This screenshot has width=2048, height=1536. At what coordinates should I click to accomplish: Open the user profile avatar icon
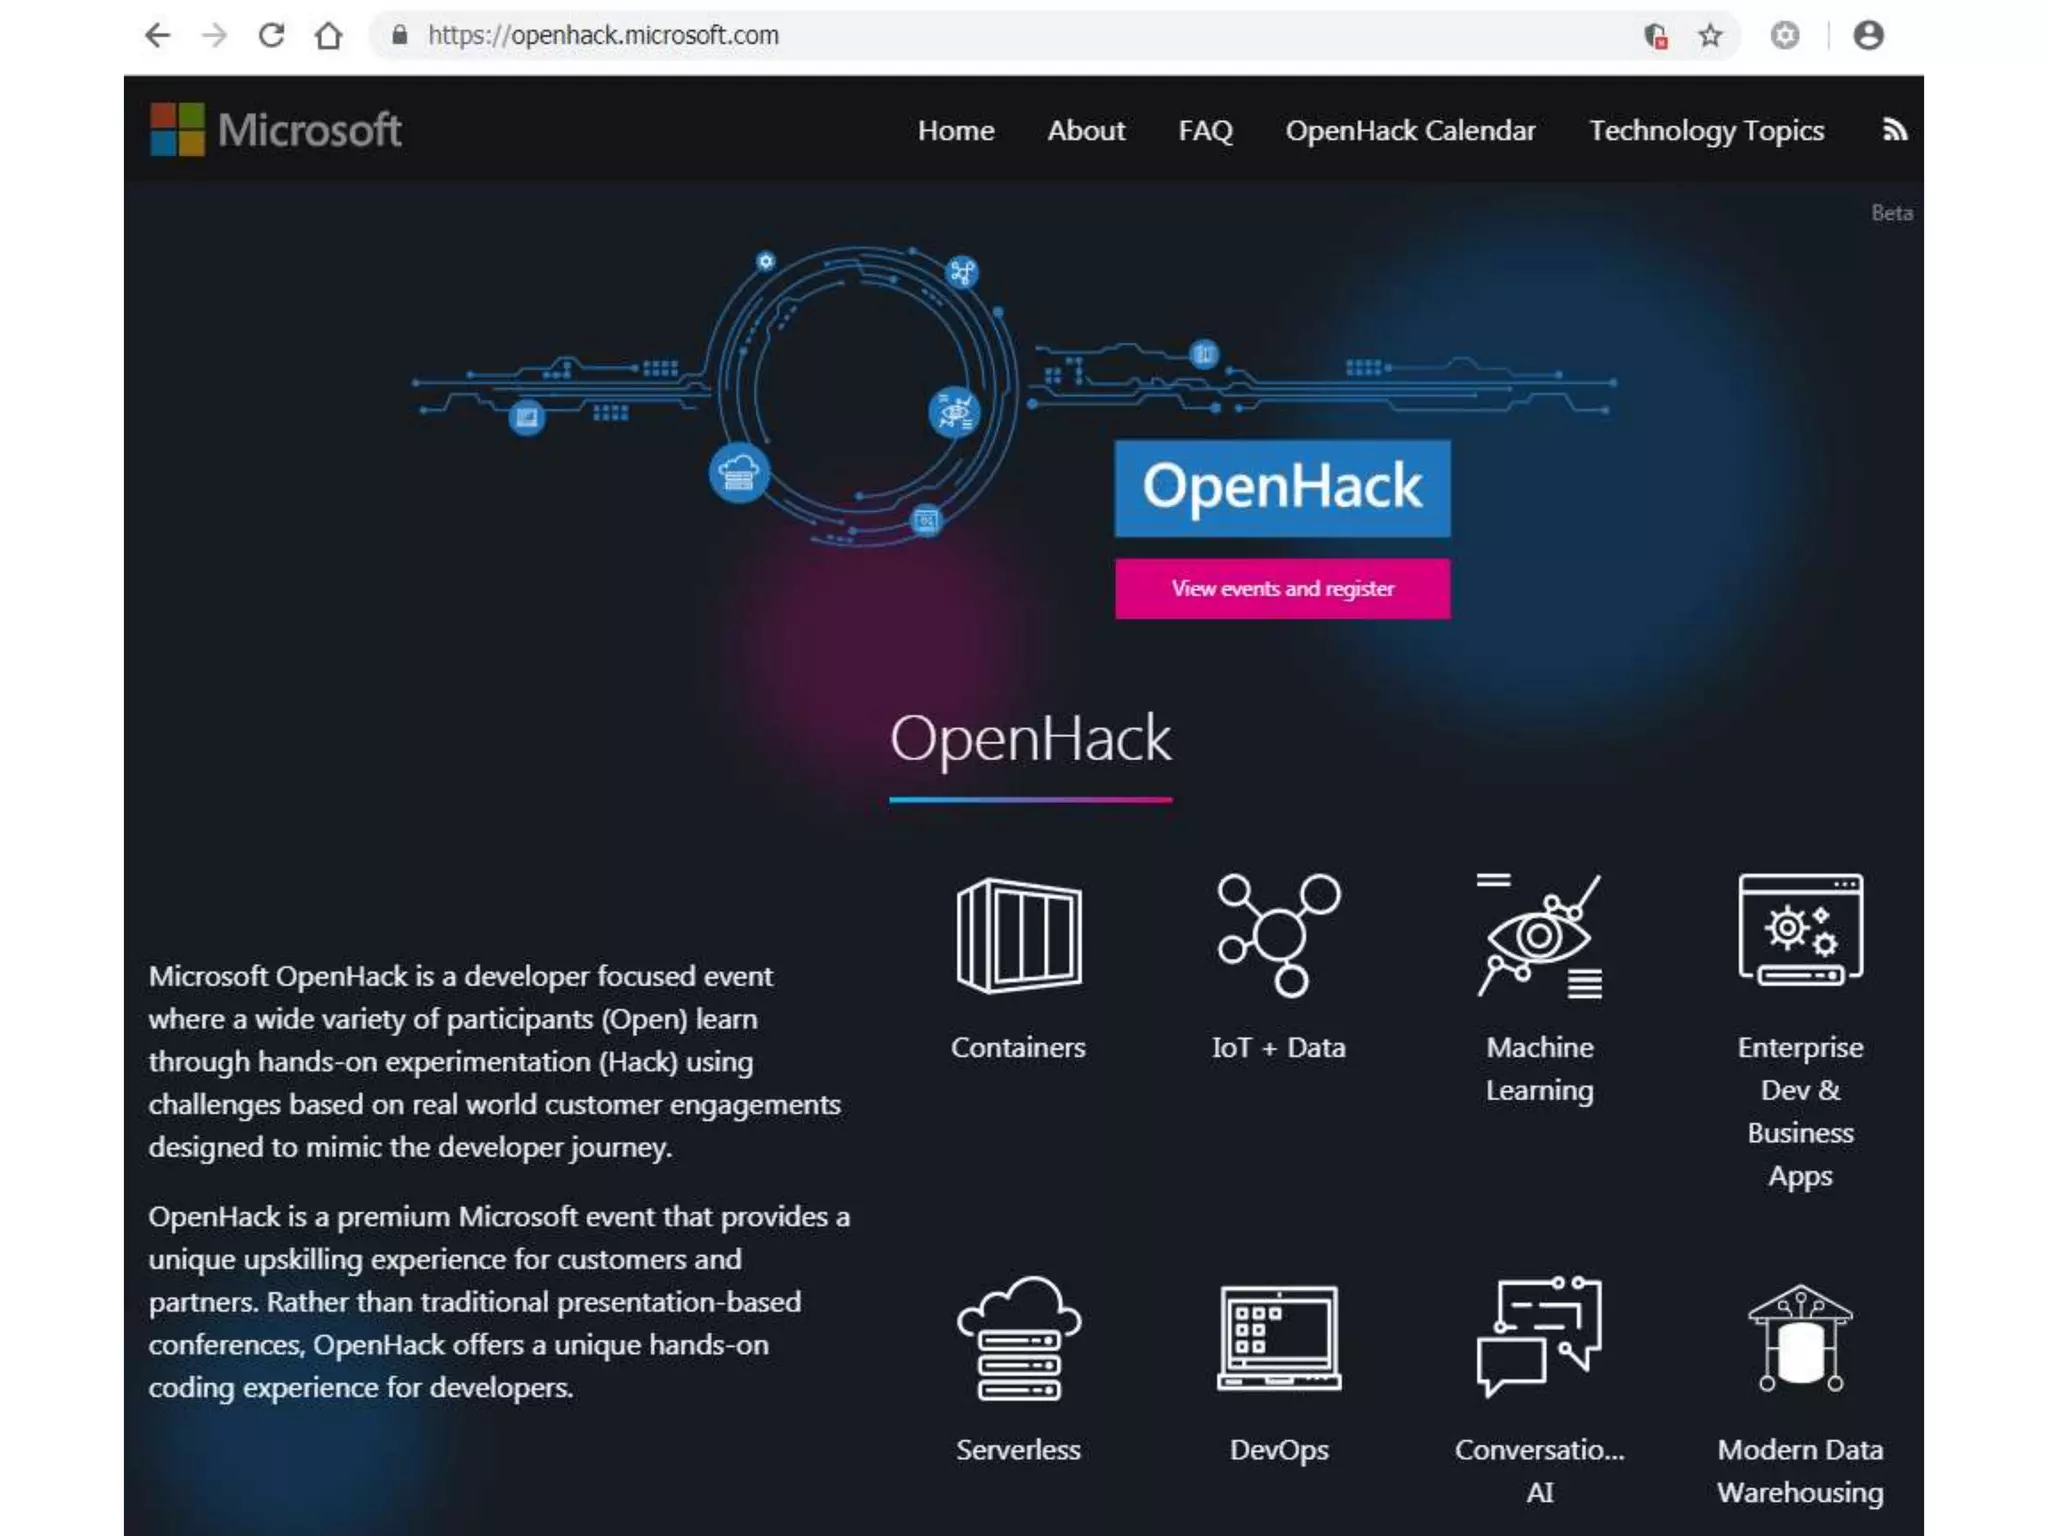click(x=1868, y=36)
